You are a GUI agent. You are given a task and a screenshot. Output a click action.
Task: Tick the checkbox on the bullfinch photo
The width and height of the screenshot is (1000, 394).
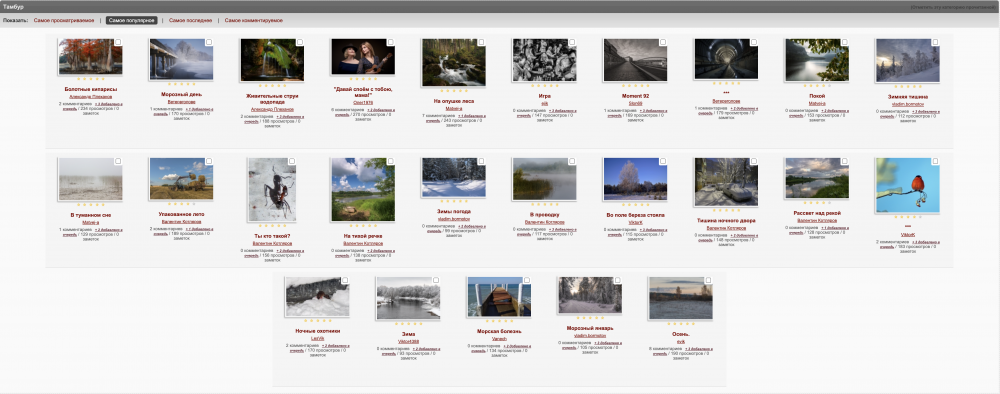[x=936, y=161]
